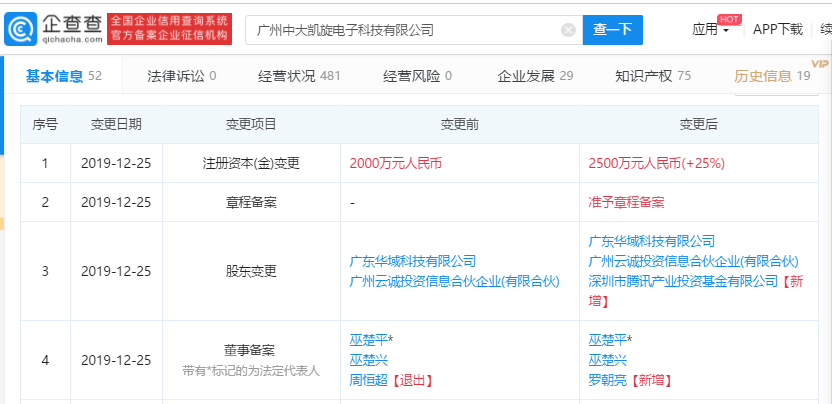Click the red 全国企业信用查询系统 banner
Viewport: 832px width, 404px height.
pyautogui.click(x=169, y=29)
